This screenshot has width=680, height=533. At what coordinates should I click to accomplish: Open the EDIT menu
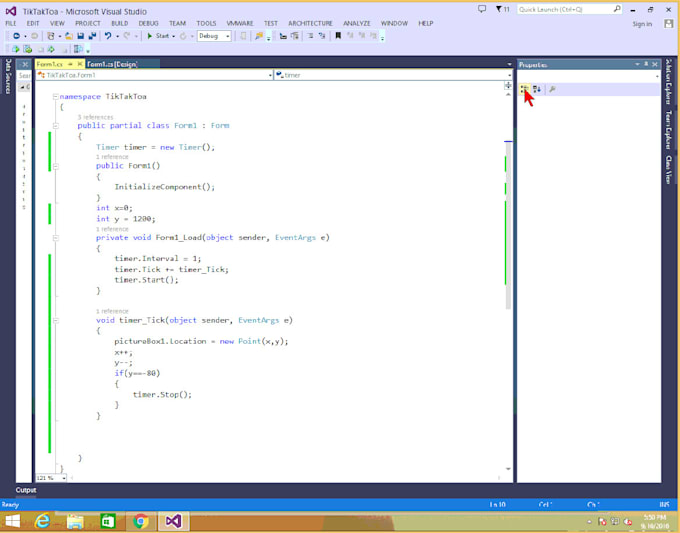pyautogui.click(x=33, y=23)
